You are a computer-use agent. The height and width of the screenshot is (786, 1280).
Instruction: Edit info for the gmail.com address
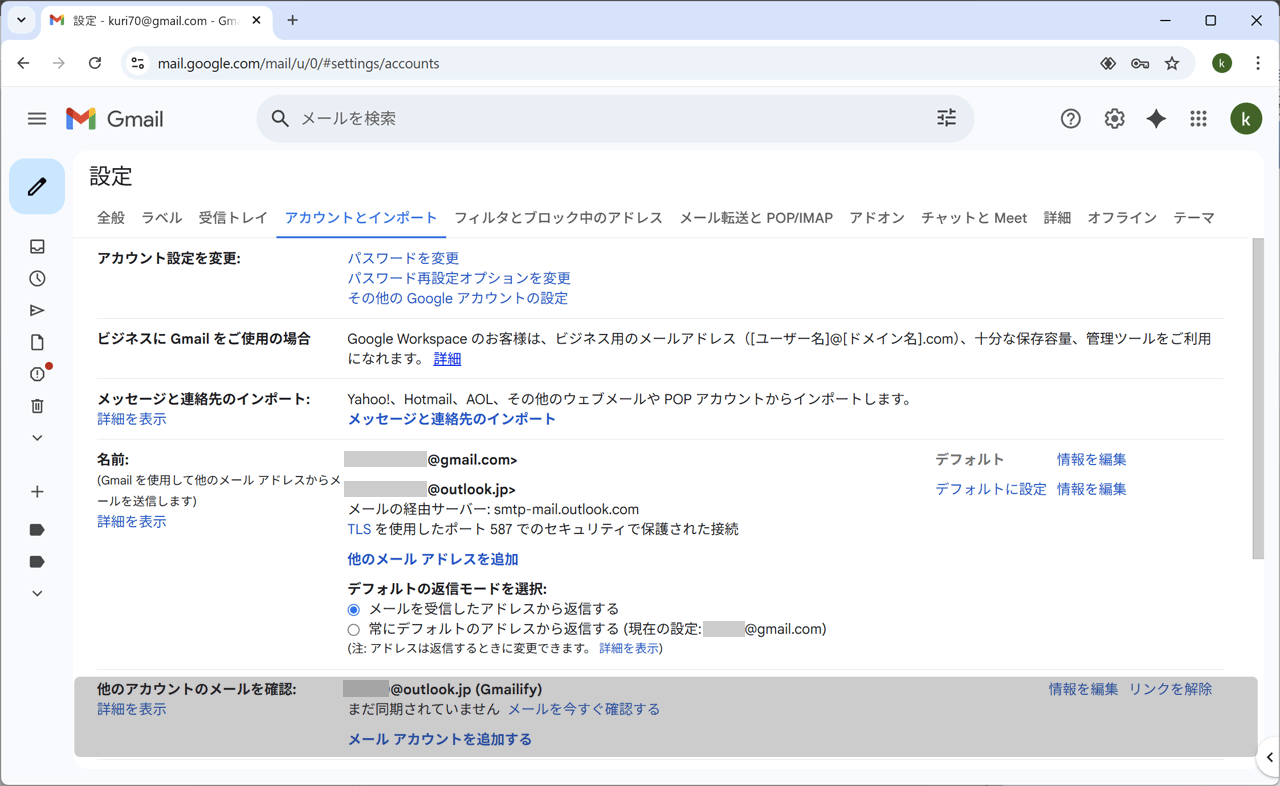click(x=1091, y=459)
